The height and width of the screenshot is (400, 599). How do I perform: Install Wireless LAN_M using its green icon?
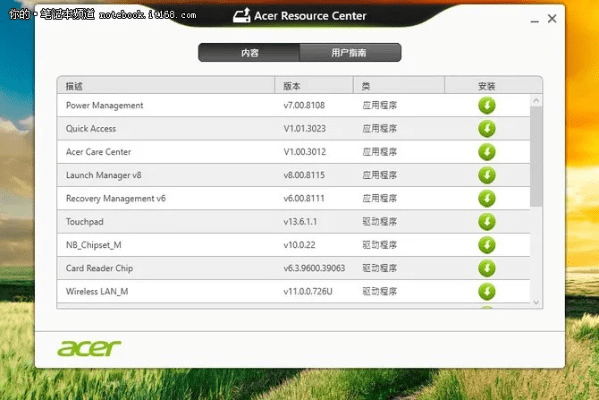pos(487,292)
